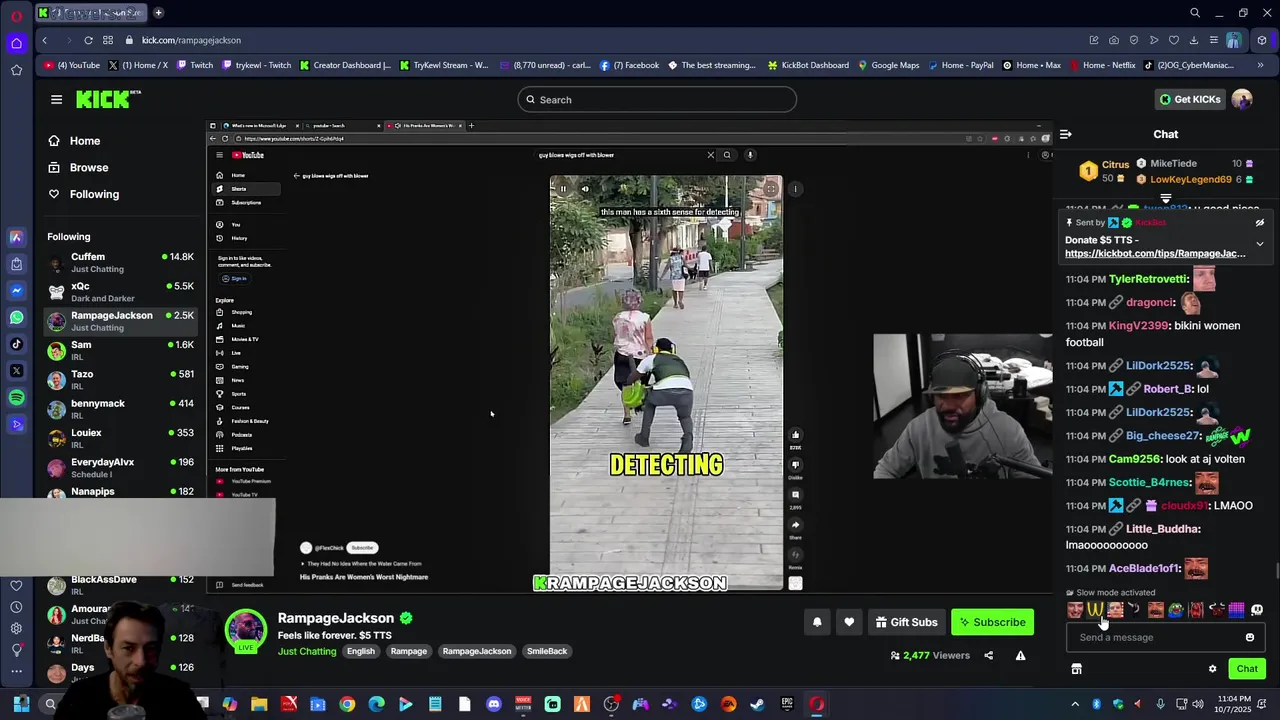Collapse the chat panel
The height and width of the screenshot is (720, 1280).
(1066, 134)
